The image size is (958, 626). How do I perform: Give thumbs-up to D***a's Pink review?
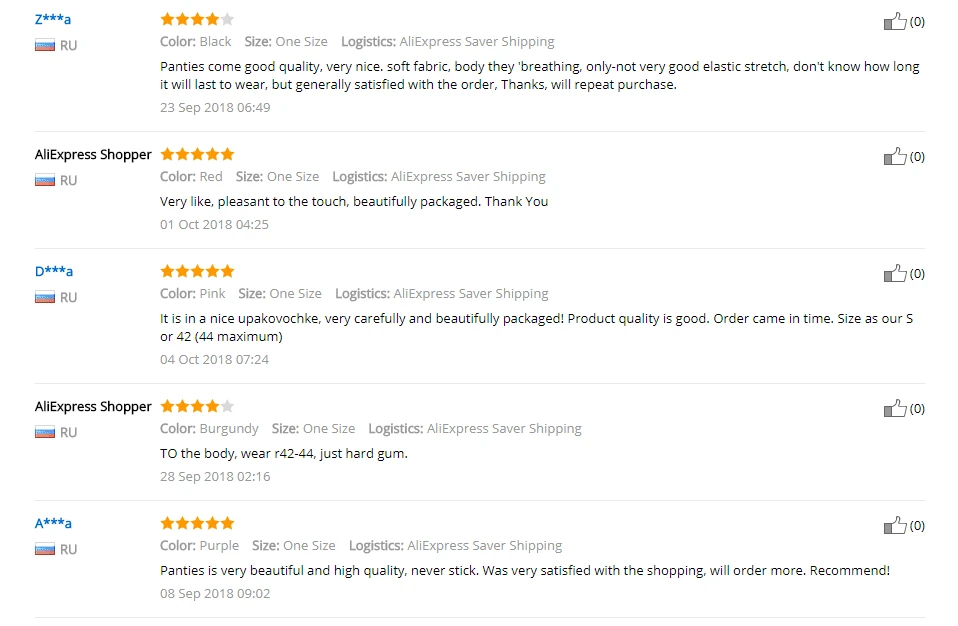[895, 274]
